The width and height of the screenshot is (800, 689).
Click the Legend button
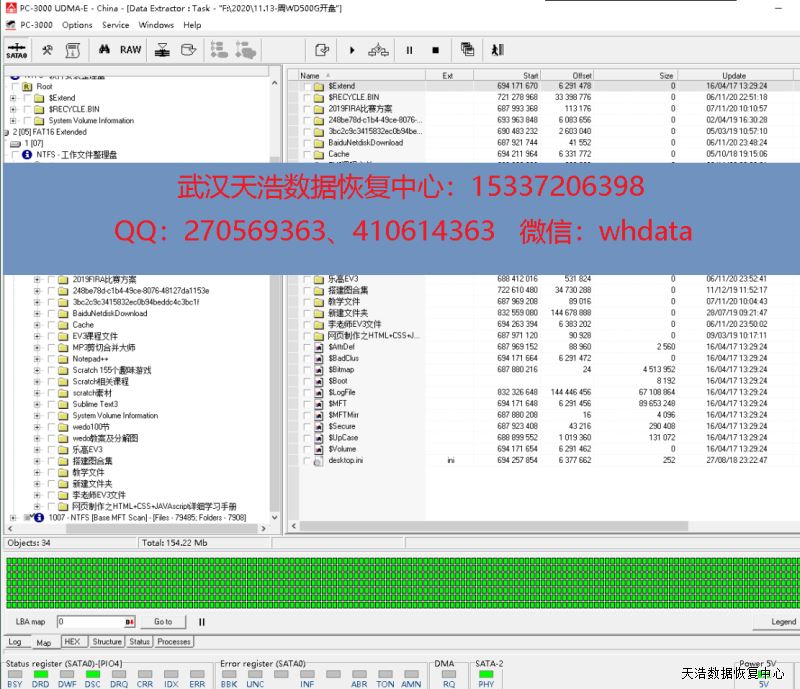pos(783,622)
